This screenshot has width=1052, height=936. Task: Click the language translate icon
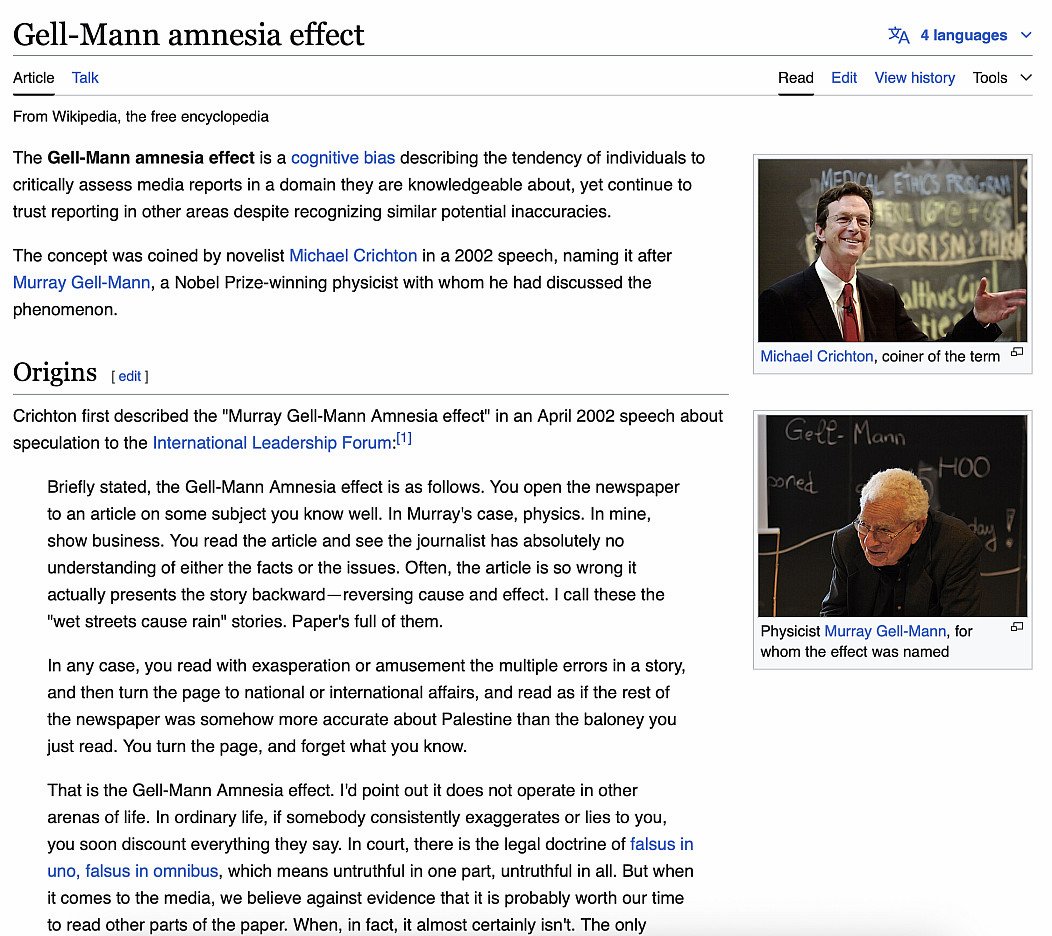(x=898, y=35)
